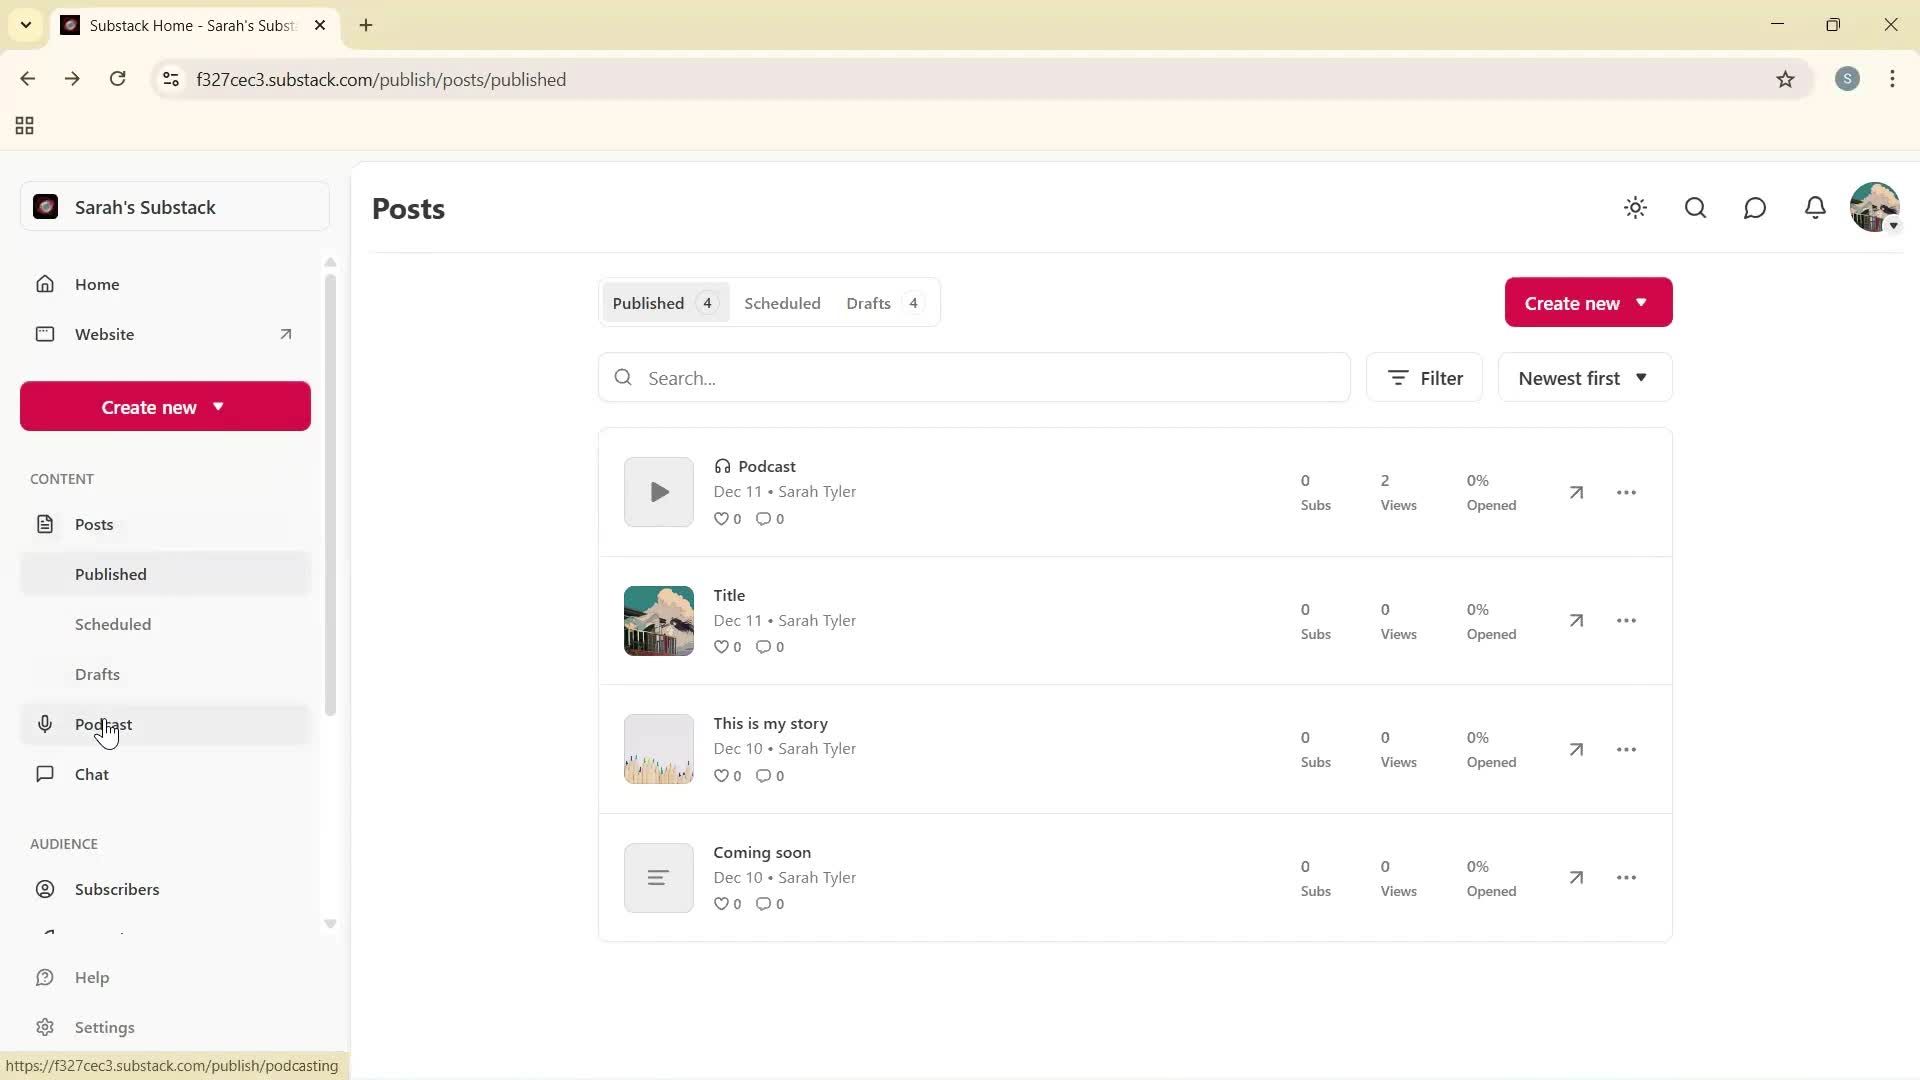
Task: Switch to the Scheduled tab
Action: [x=782, y=303]
